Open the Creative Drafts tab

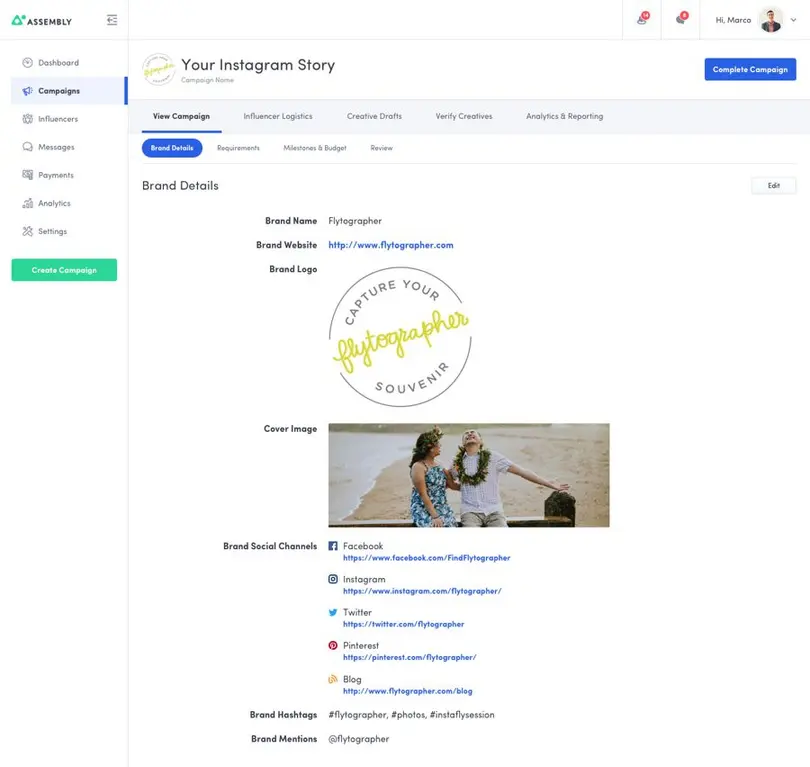(374, 116)
